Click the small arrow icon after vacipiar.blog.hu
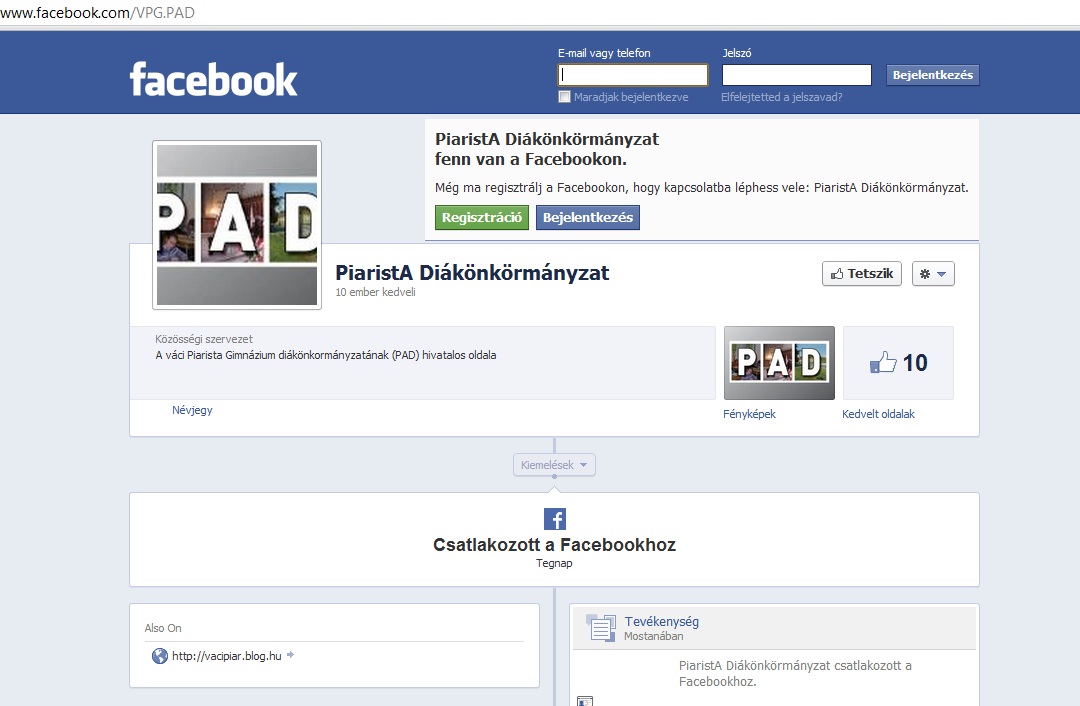This screenshot has width=1080, height=706. click(x=290, y=655)
